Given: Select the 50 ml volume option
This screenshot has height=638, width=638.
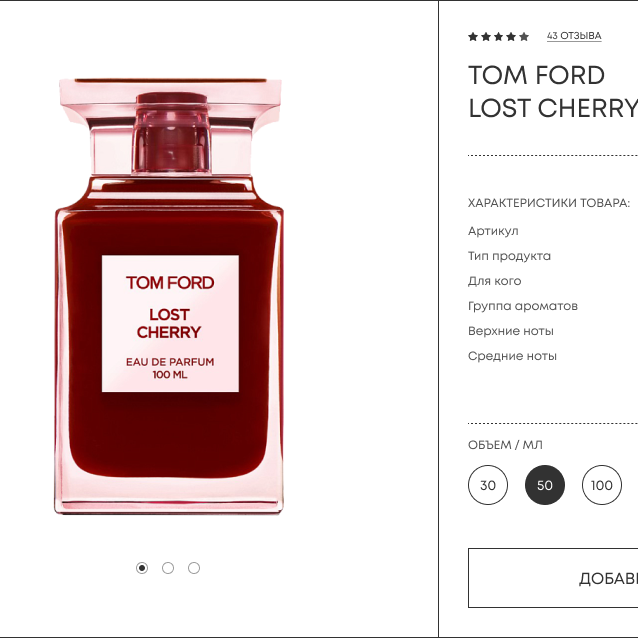Looking at the screenshot, I should point(545,485).
